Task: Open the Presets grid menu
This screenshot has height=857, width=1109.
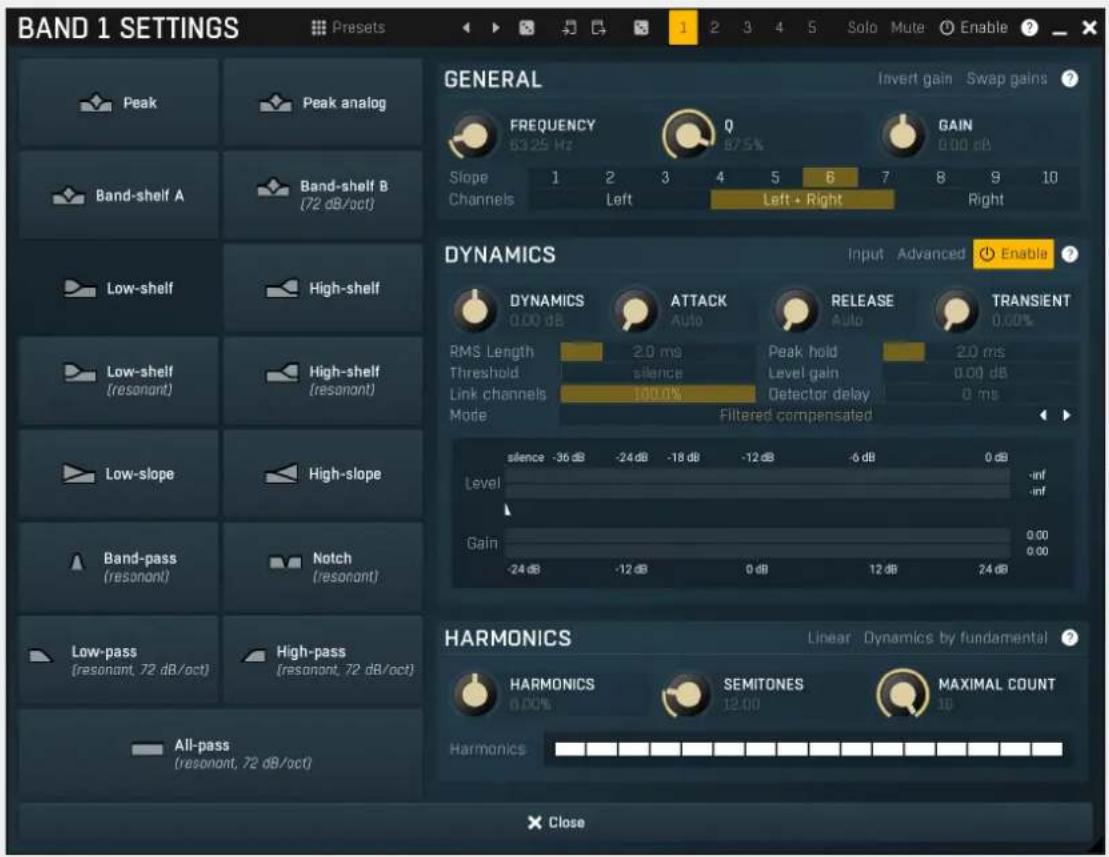Action: coord(348,28)
